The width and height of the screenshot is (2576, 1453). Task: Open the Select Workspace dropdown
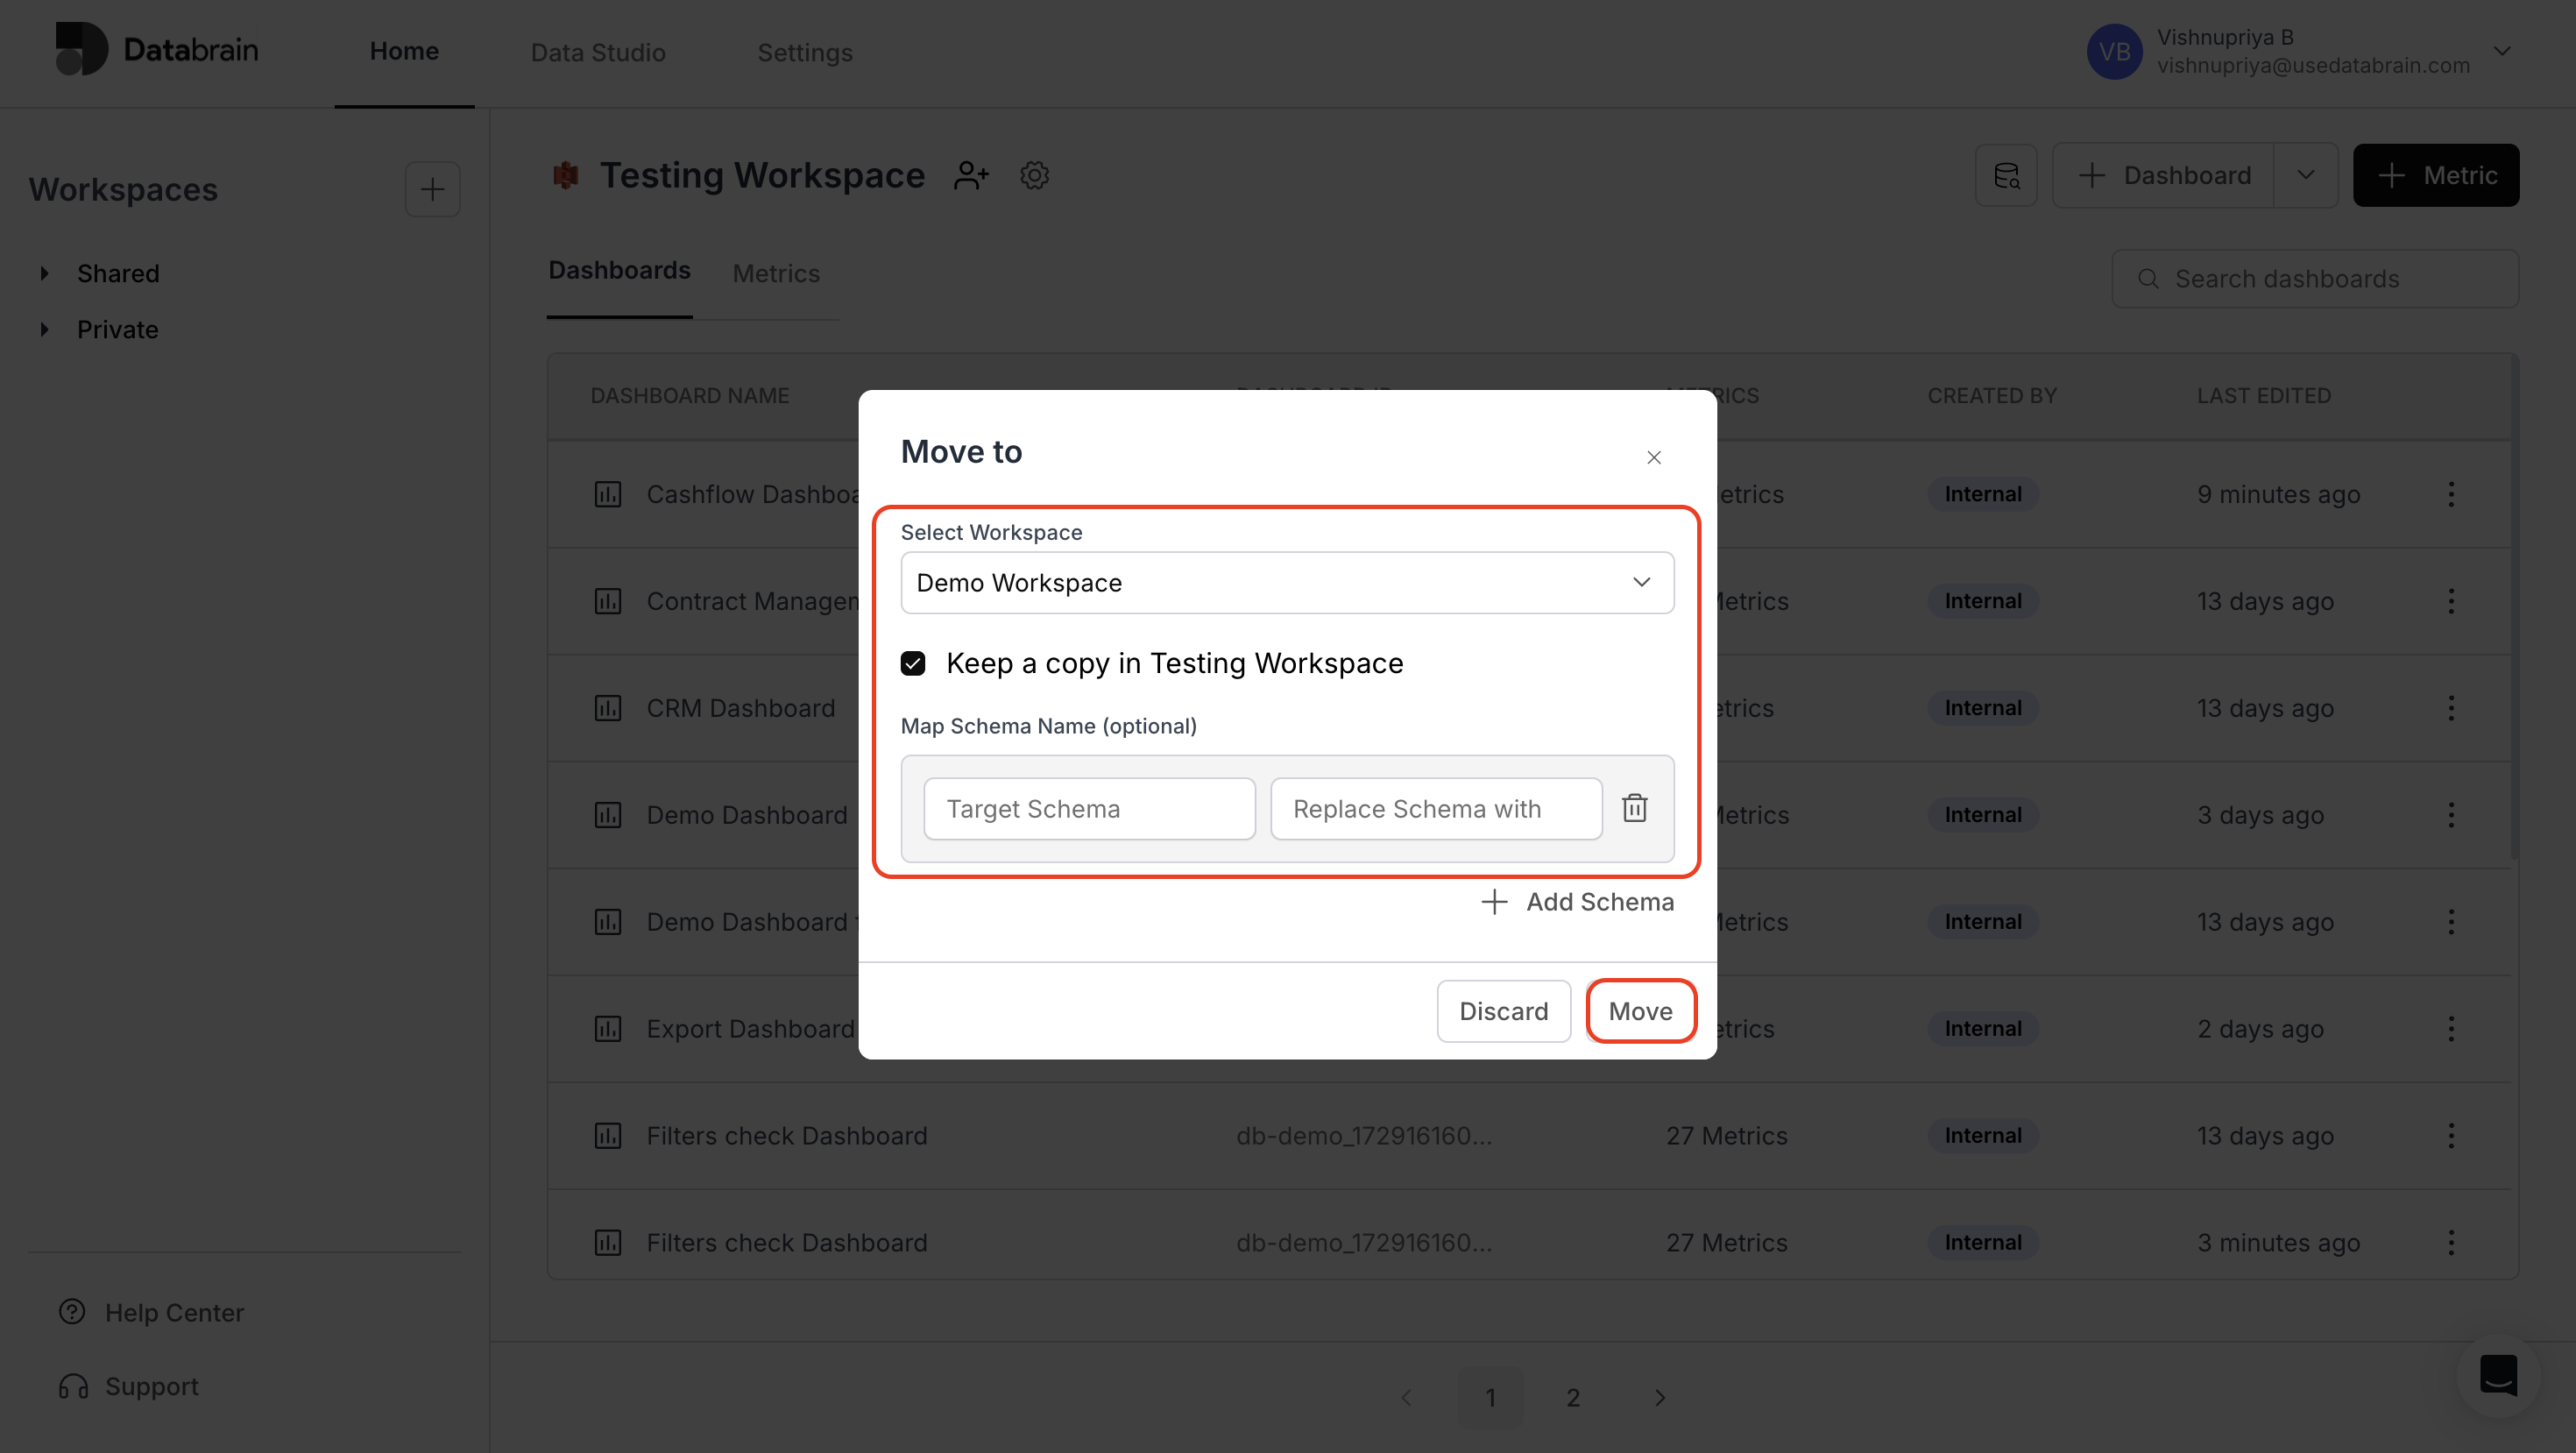(x=1286, y=583)
